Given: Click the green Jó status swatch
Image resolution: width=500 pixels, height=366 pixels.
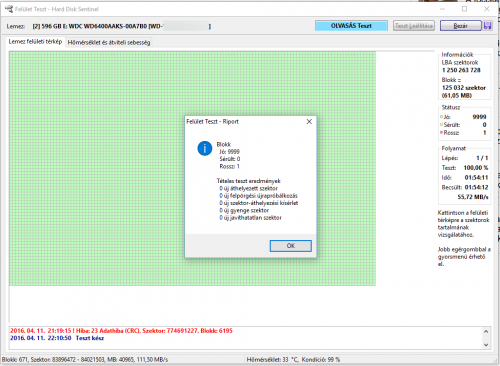Looking at the screenshot, I should [x=441, y=117].
